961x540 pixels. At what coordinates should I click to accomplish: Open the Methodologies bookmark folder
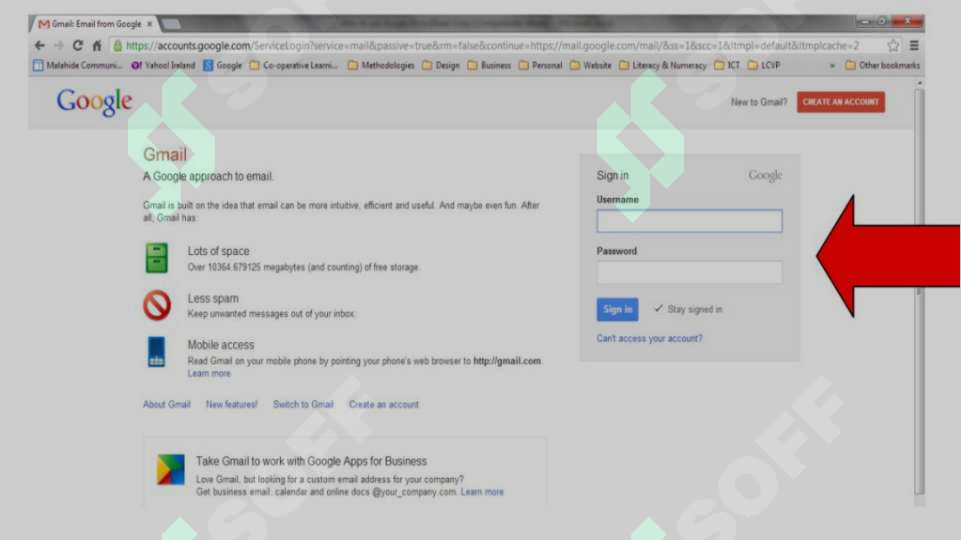381,65
